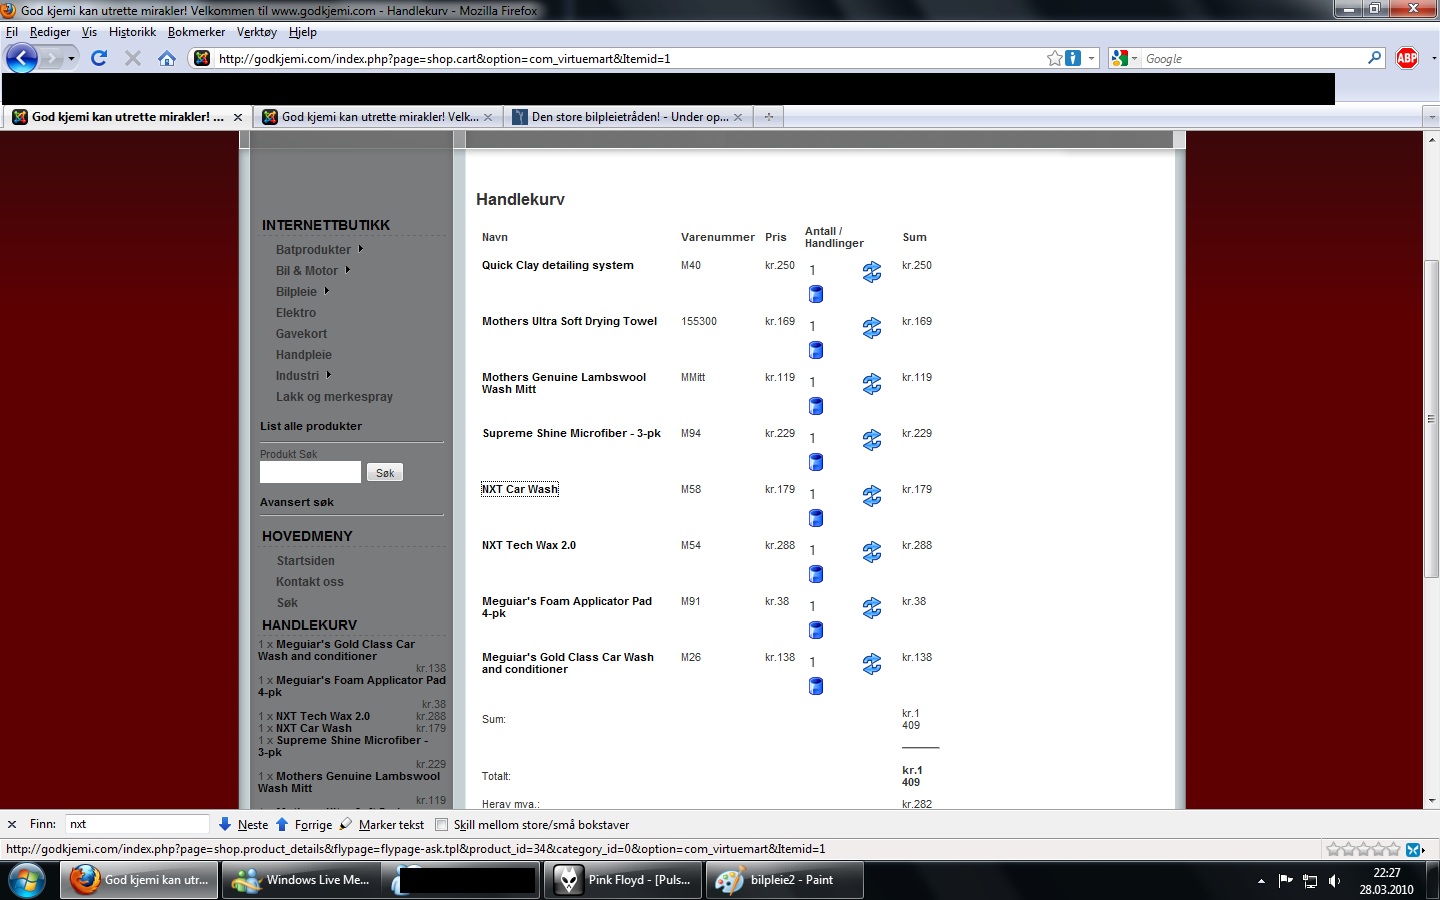Open the Rediger menu
1440x900 pixels.
(50, 32)
